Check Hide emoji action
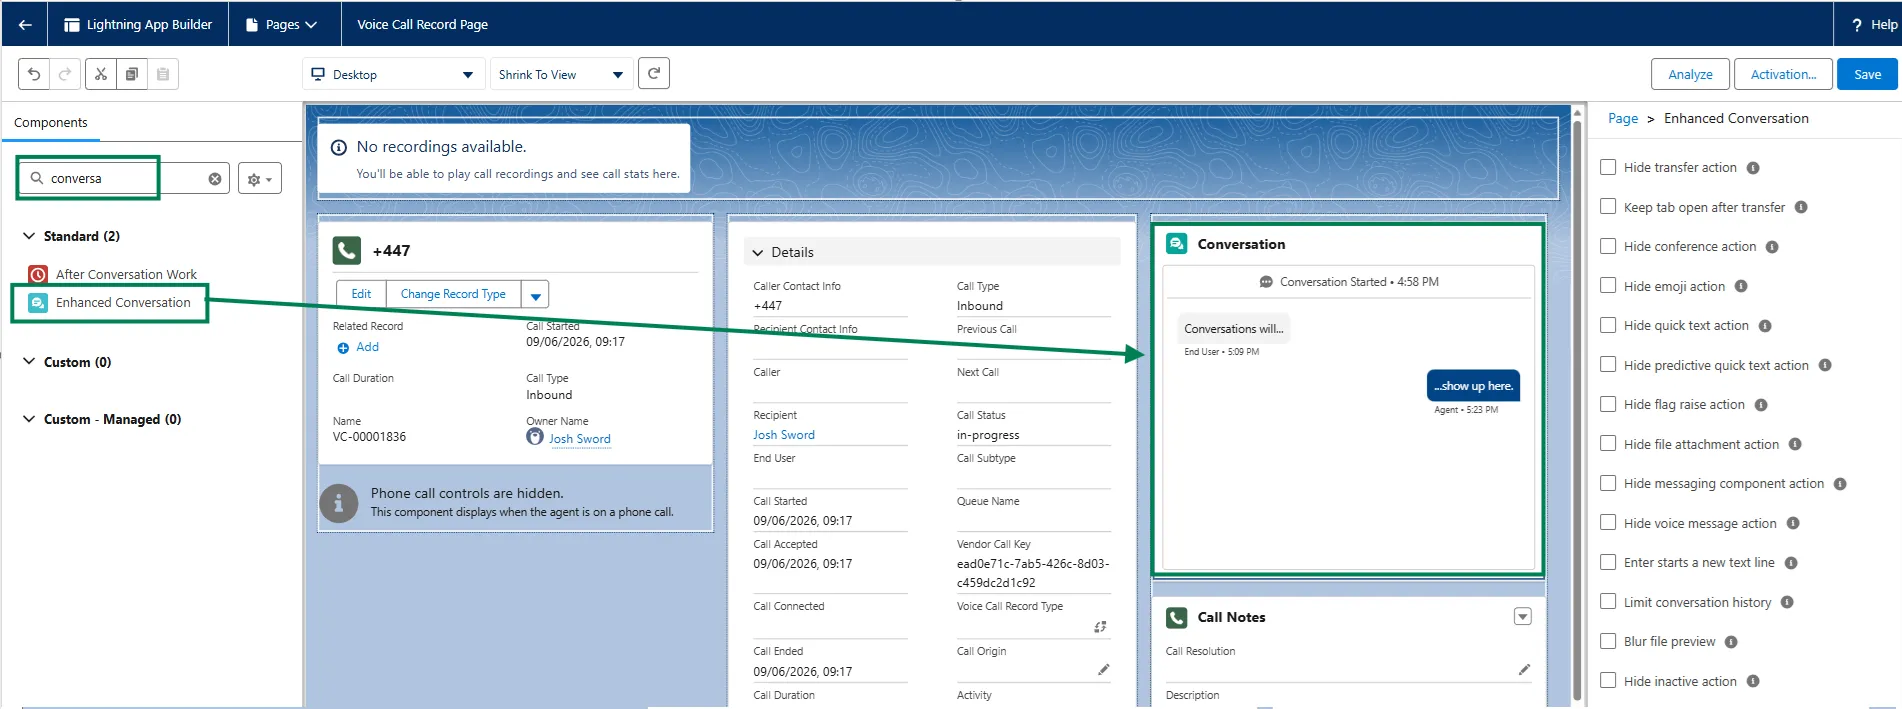Screen dimensions: 1902x709 1608,285
